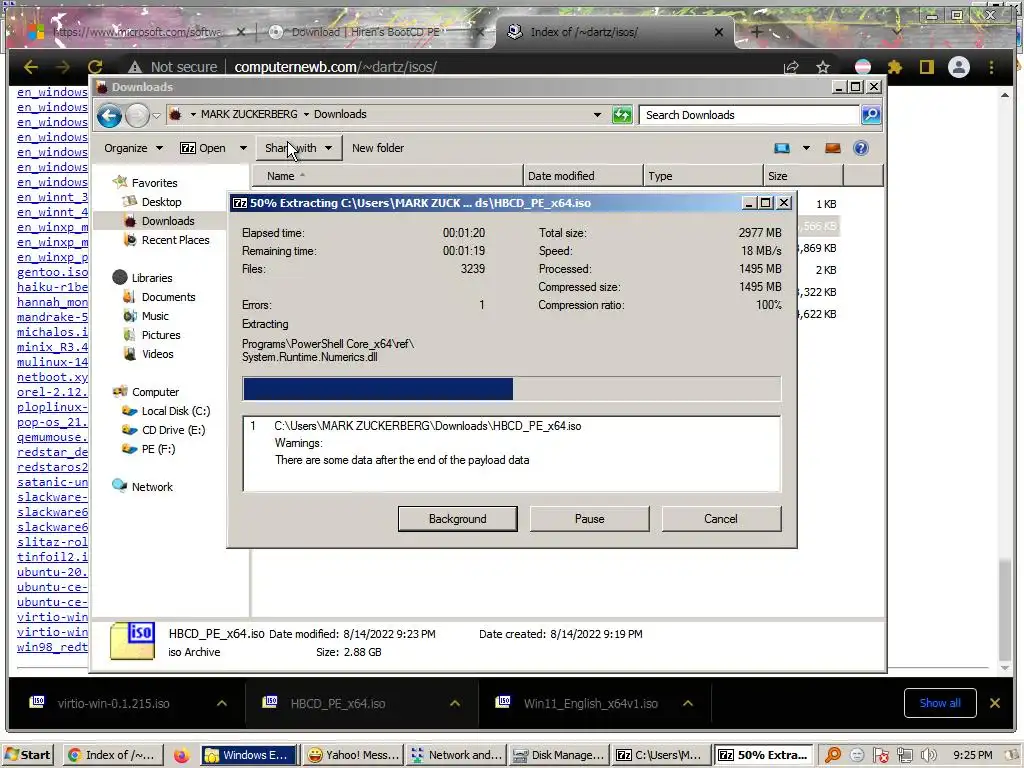Bookmark this page with the star icon
The height and width of the screenshot is (768, 1024).
(x=823, y=67)
